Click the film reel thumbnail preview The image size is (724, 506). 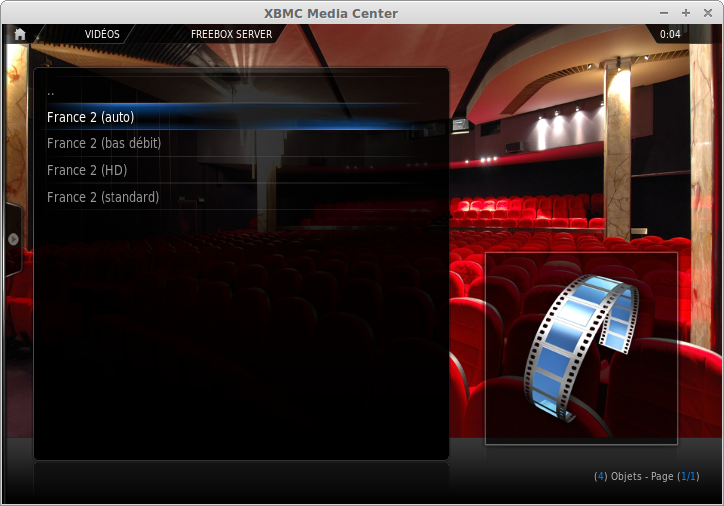581,349
